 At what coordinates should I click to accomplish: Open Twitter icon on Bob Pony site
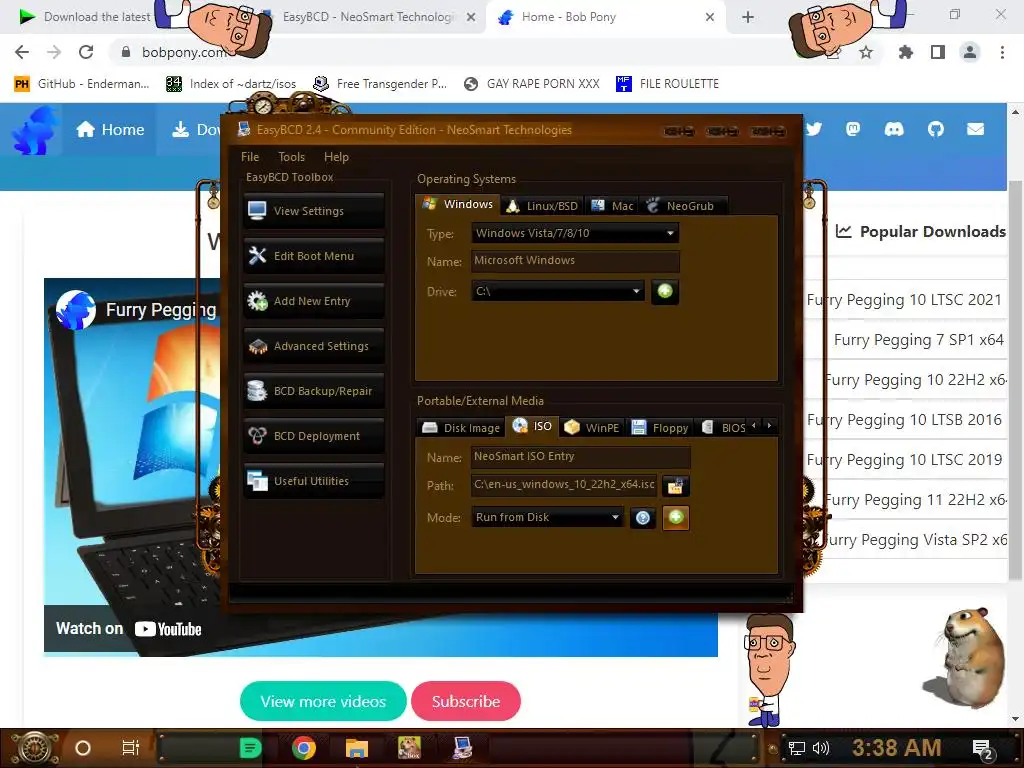point(814,129)
